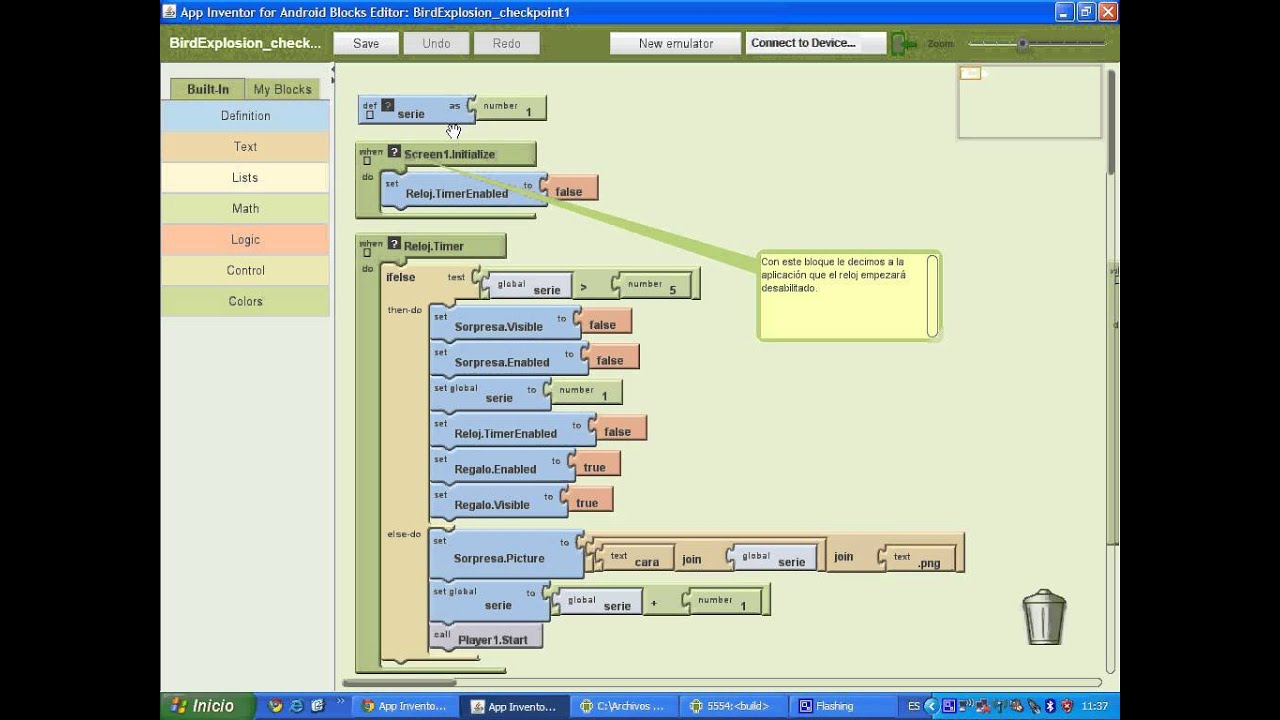Click the Bluetooth tray icon
This screenshot has height=720, width=1280.
tap(1050, 706)
